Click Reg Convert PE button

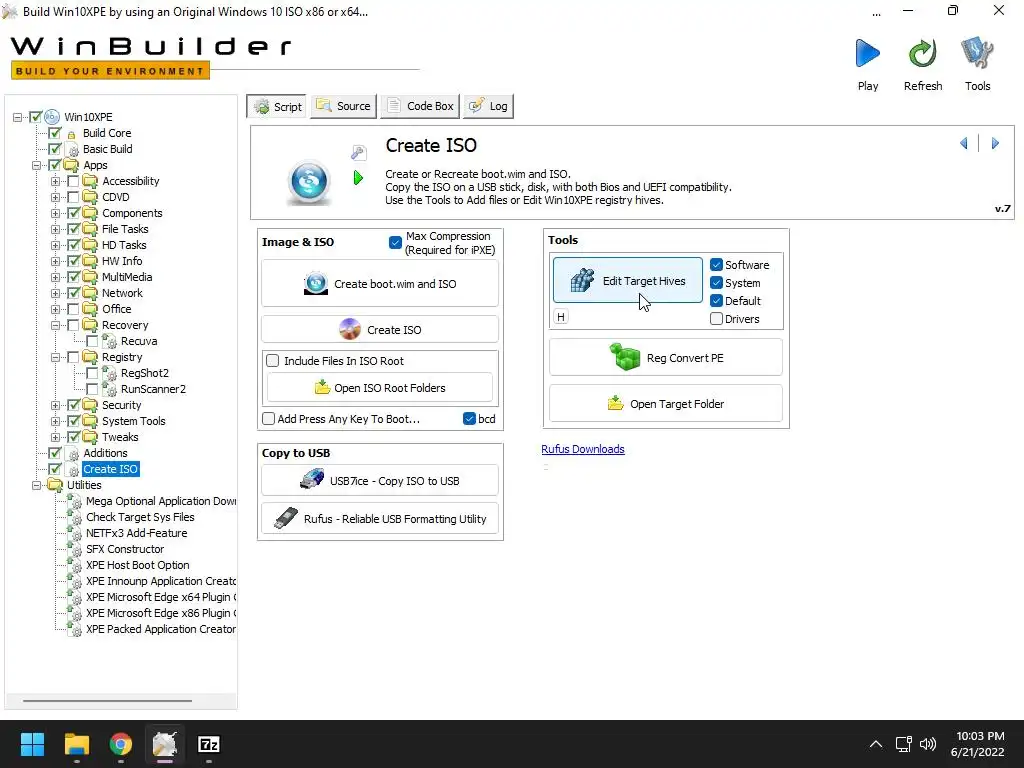click(x=665, y=357)
